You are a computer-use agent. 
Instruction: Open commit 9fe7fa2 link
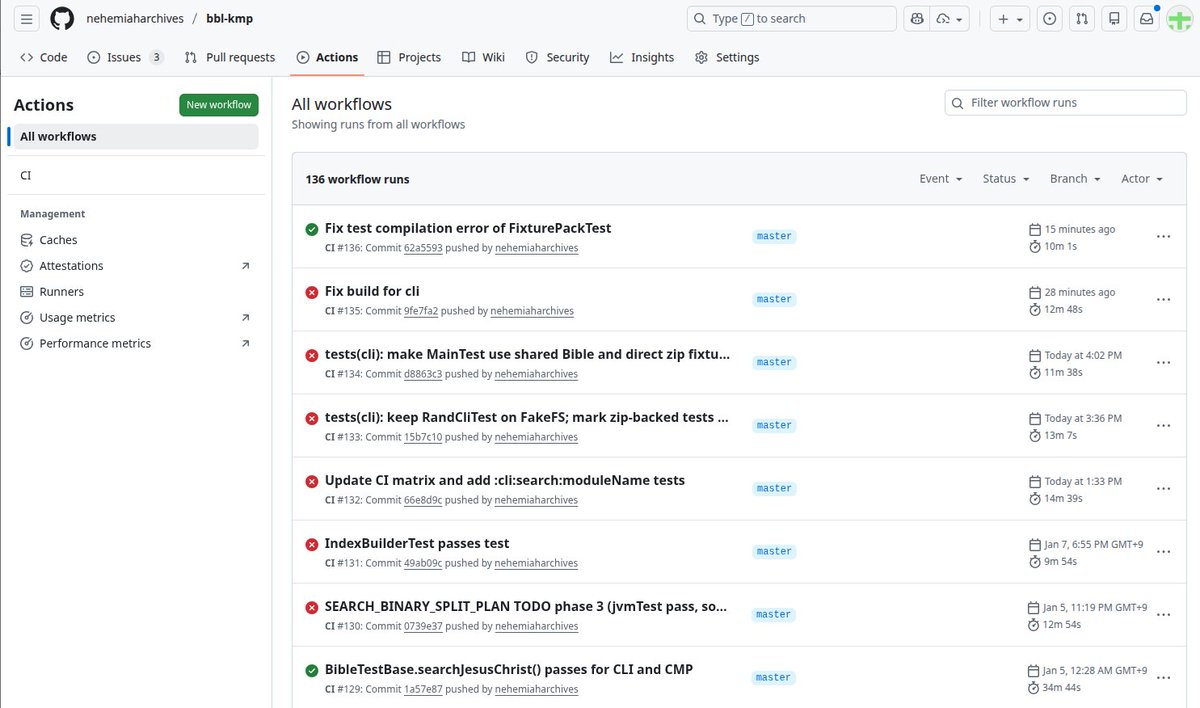[x=421, y=311]
